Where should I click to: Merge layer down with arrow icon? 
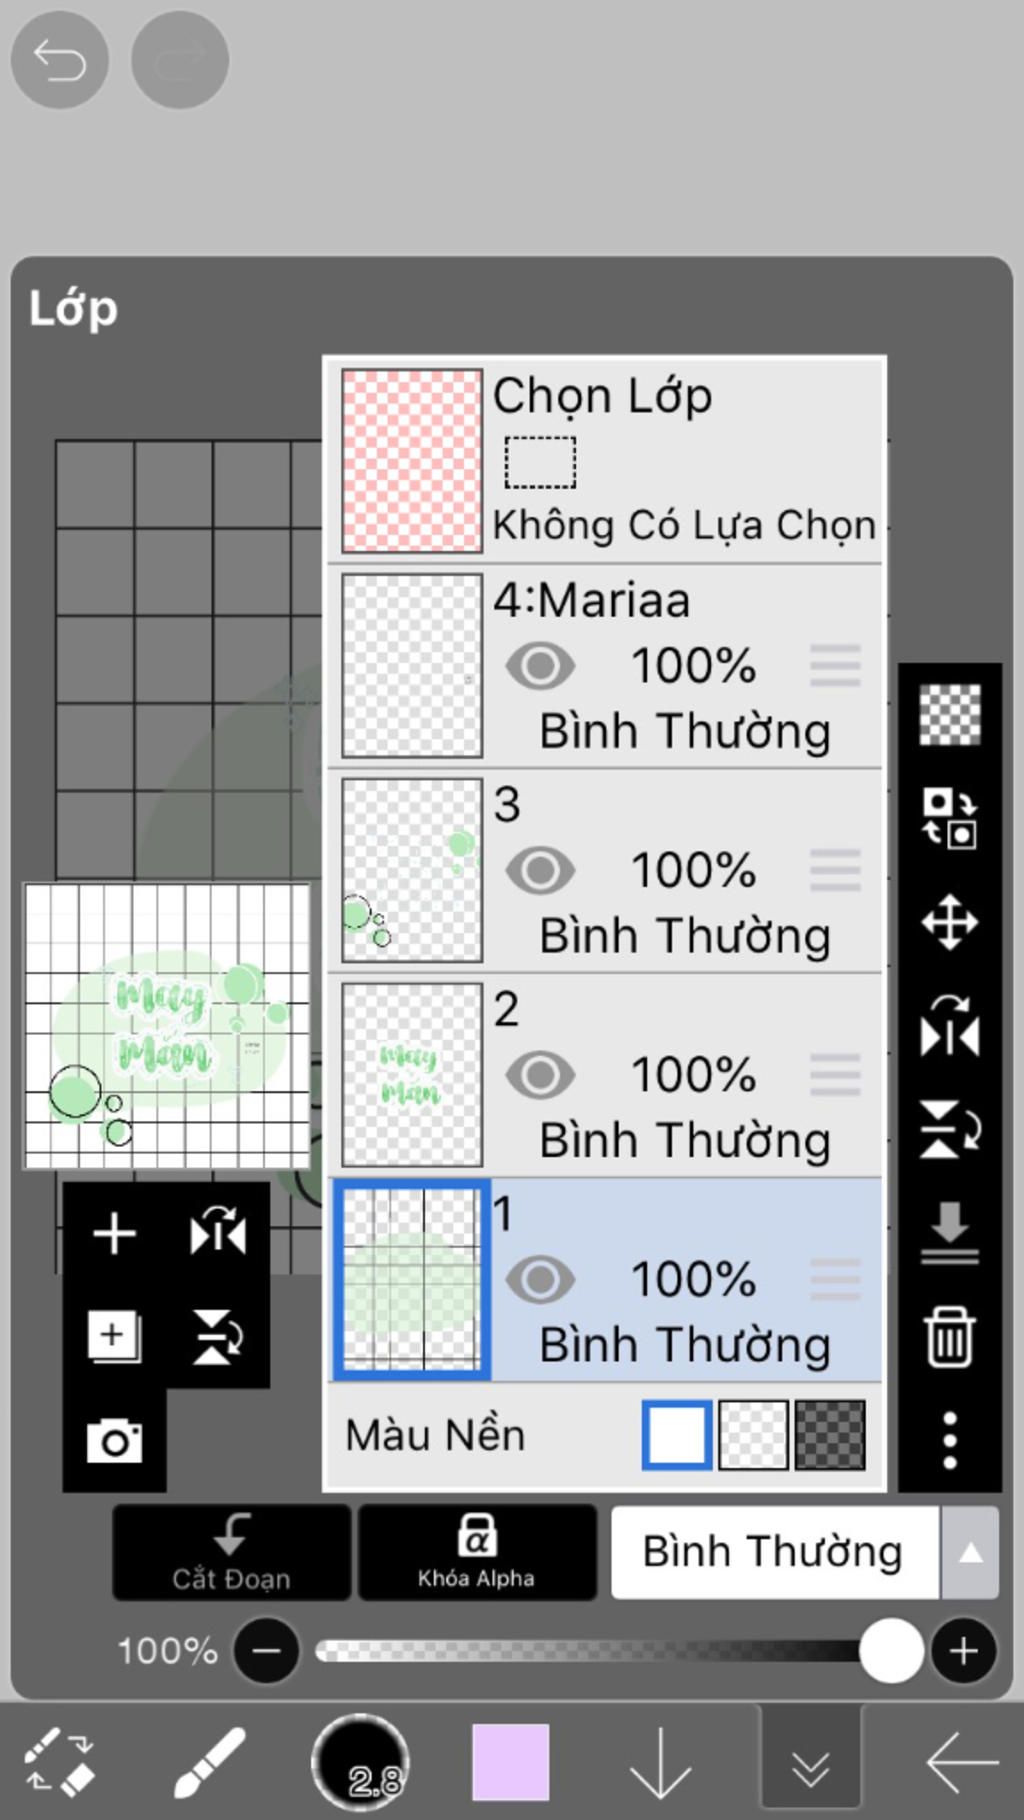pos(949,1232)
